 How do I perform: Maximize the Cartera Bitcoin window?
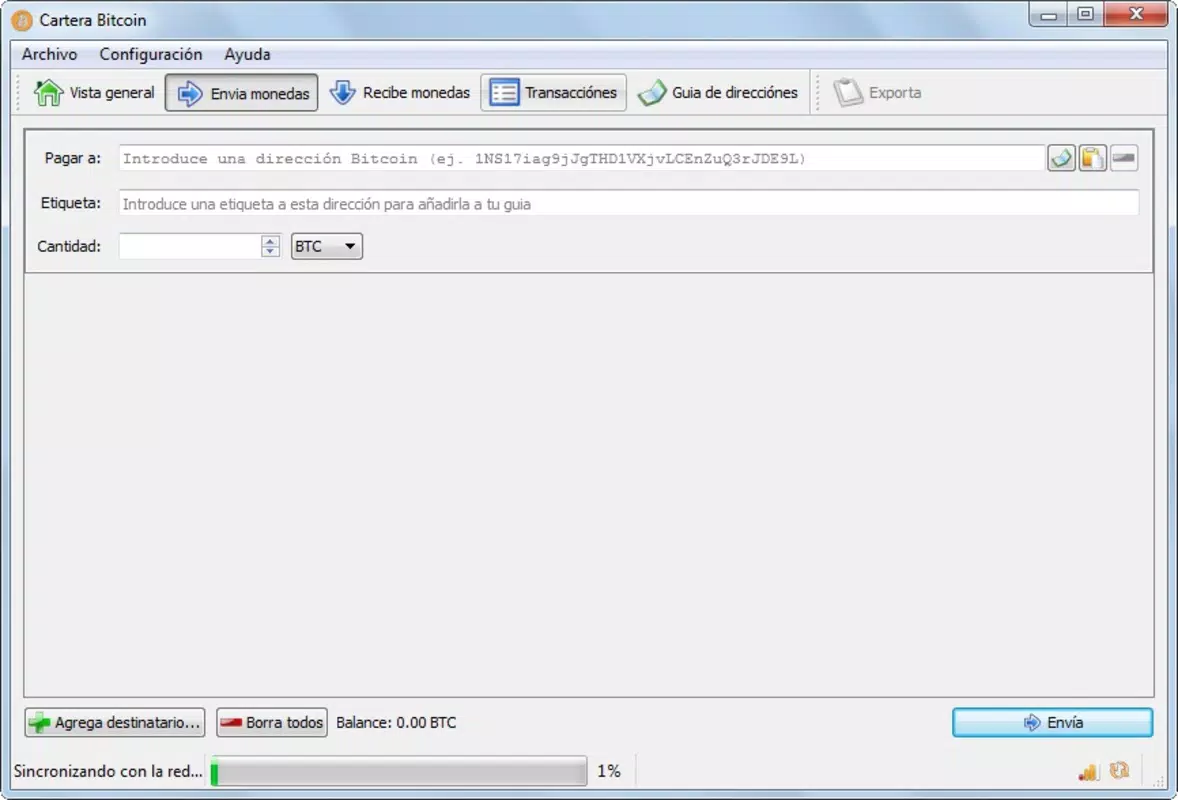coord(1086,14)
